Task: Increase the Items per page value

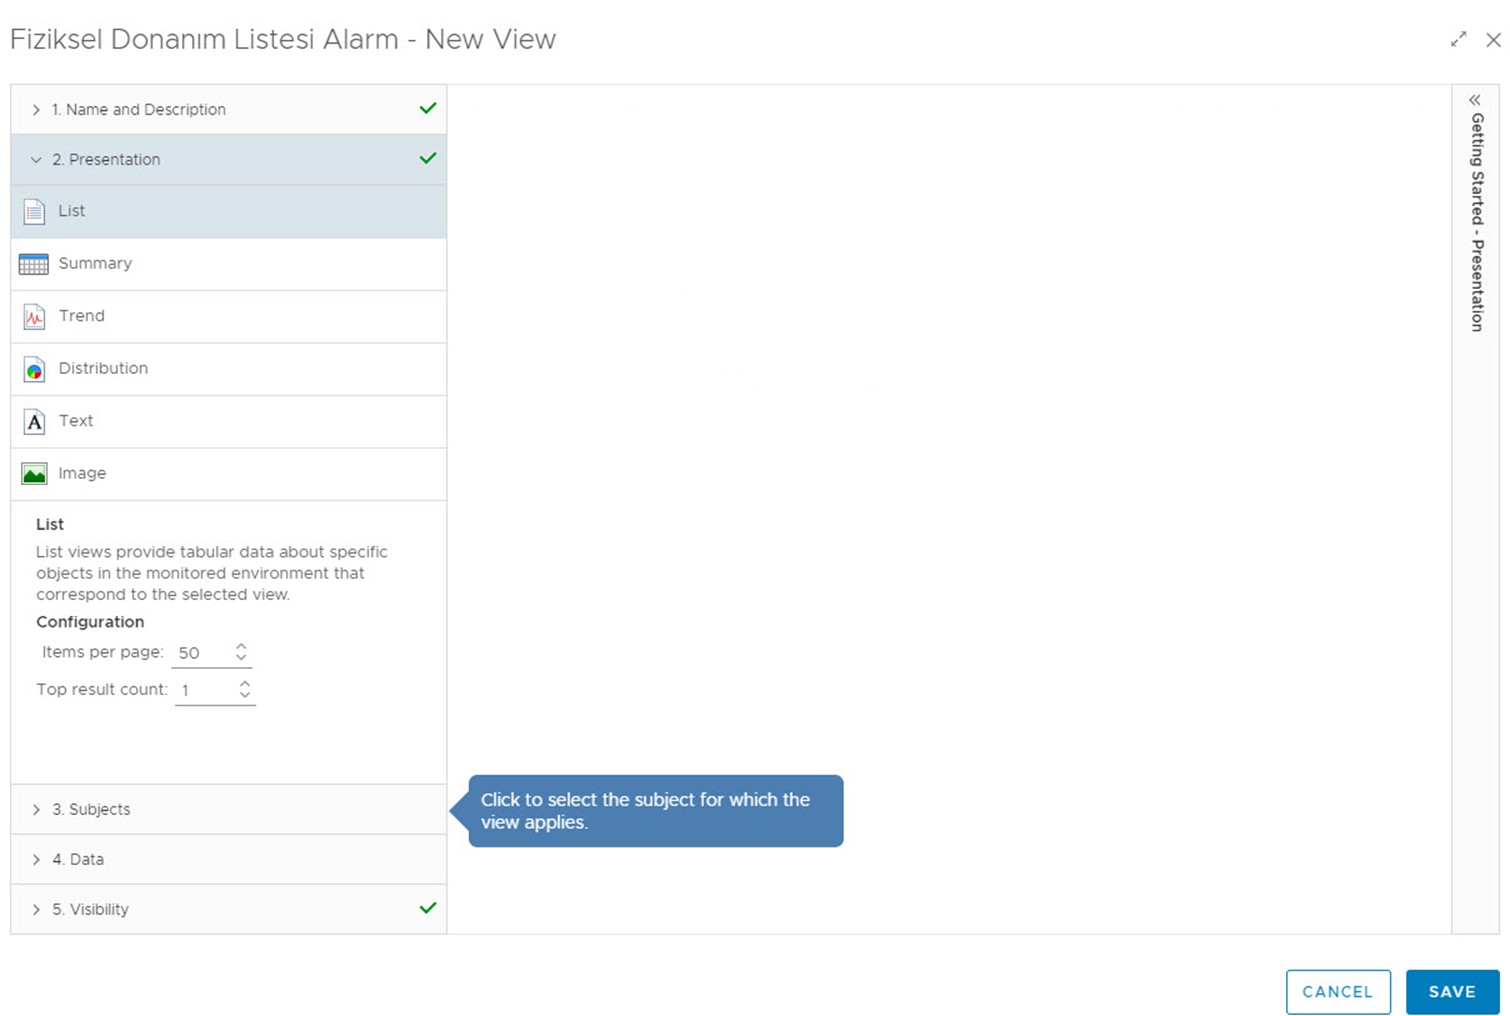Action: click(x=241, y=646)
